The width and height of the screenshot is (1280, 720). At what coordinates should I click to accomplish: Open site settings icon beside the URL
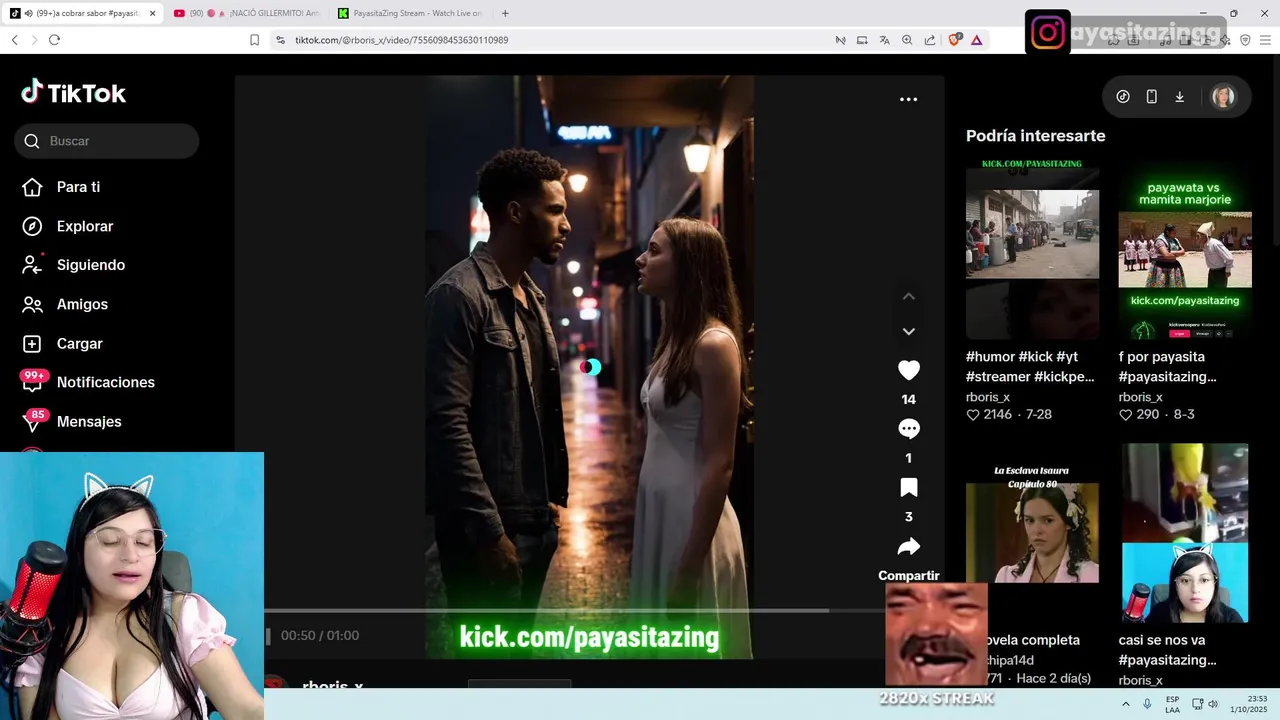coord(280,40)
